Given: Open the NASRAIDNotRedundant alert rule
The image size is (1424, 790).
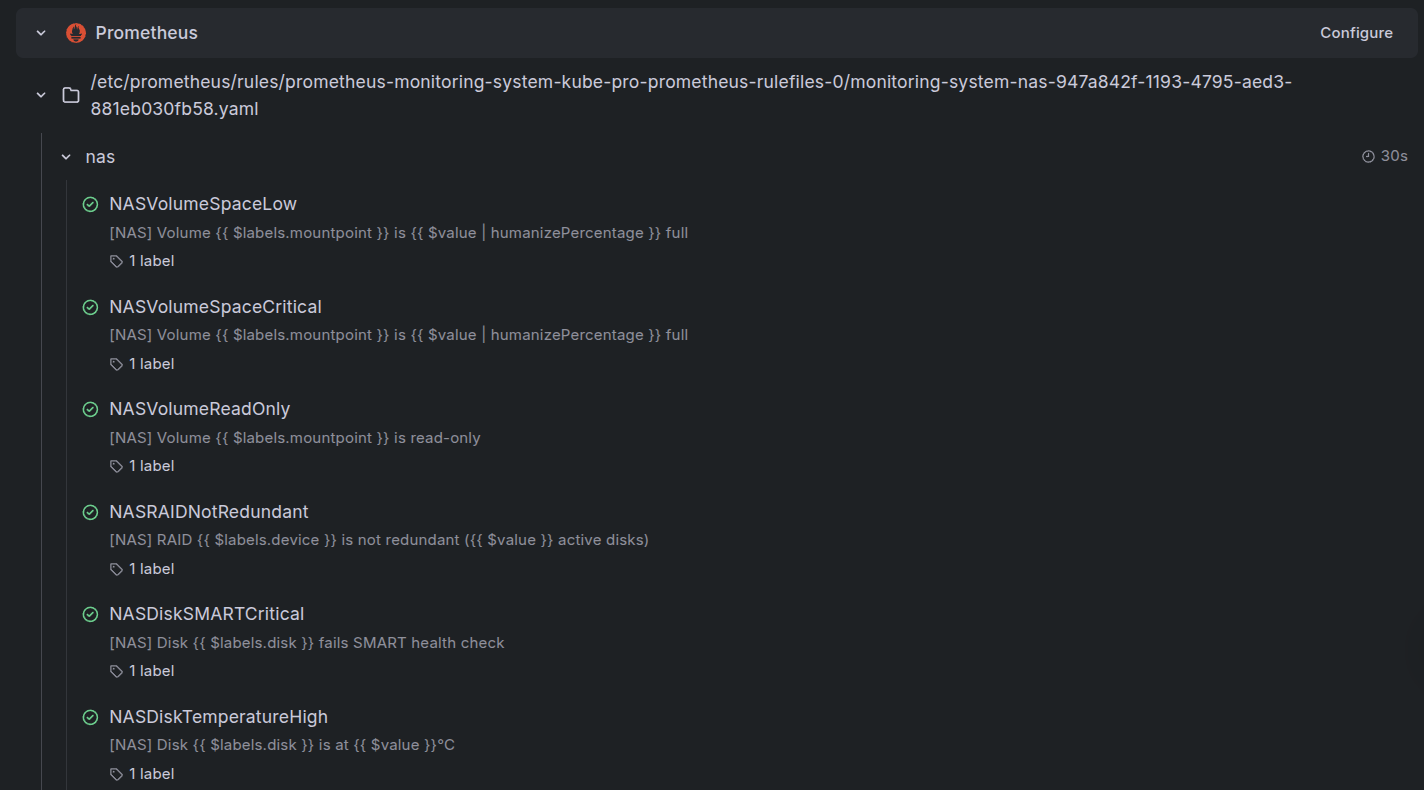Looking at the screenshot, I should pyautogui.click(x=209, y=512).
